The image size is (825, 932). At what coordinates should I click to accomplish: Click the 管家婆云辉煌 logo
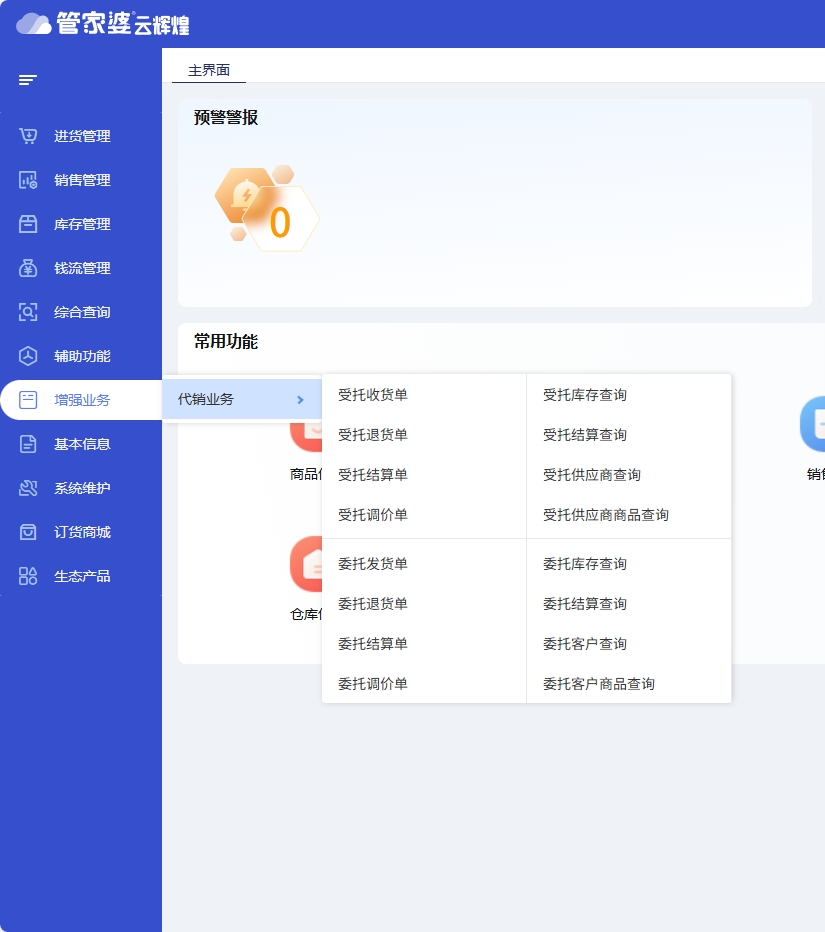(x=103, y=24)
